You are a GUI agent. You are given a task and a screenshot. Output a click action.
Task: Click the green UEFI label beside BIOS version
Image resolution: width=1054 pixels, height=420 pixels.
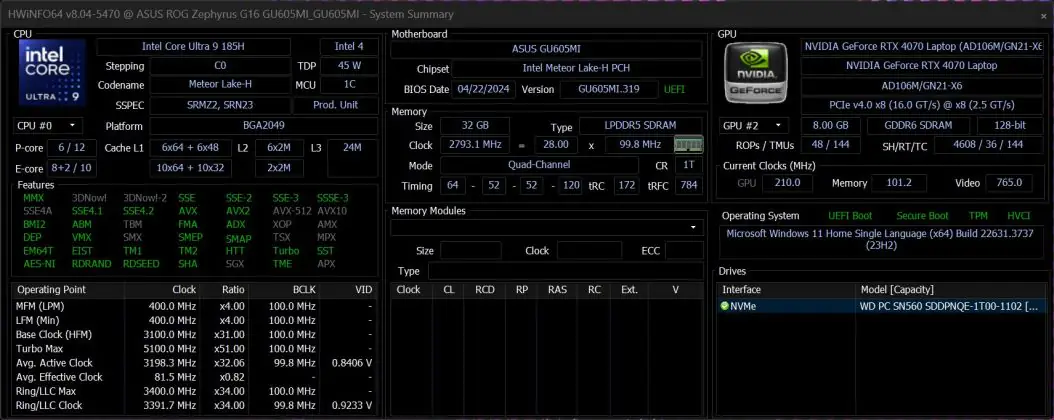(x=675, y=89)
